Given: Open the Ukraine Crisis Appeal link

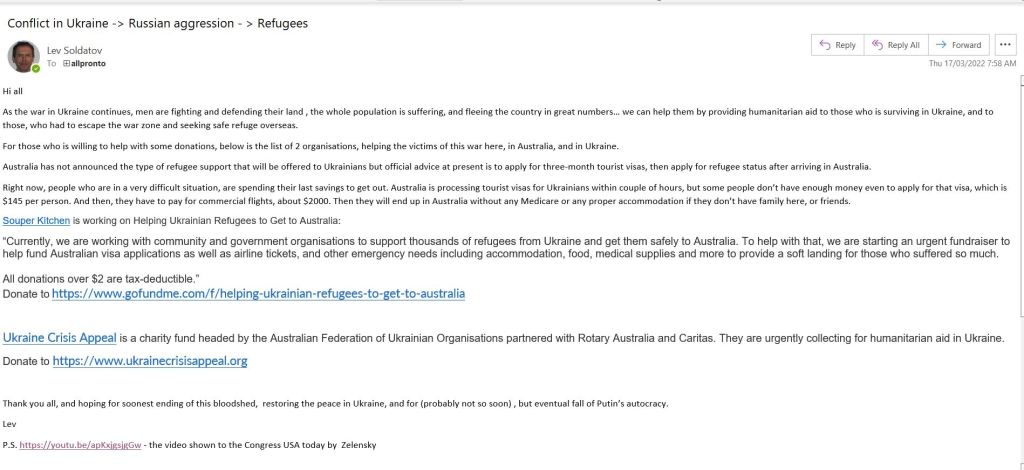Looking at the screenshot, I should 60,338.
